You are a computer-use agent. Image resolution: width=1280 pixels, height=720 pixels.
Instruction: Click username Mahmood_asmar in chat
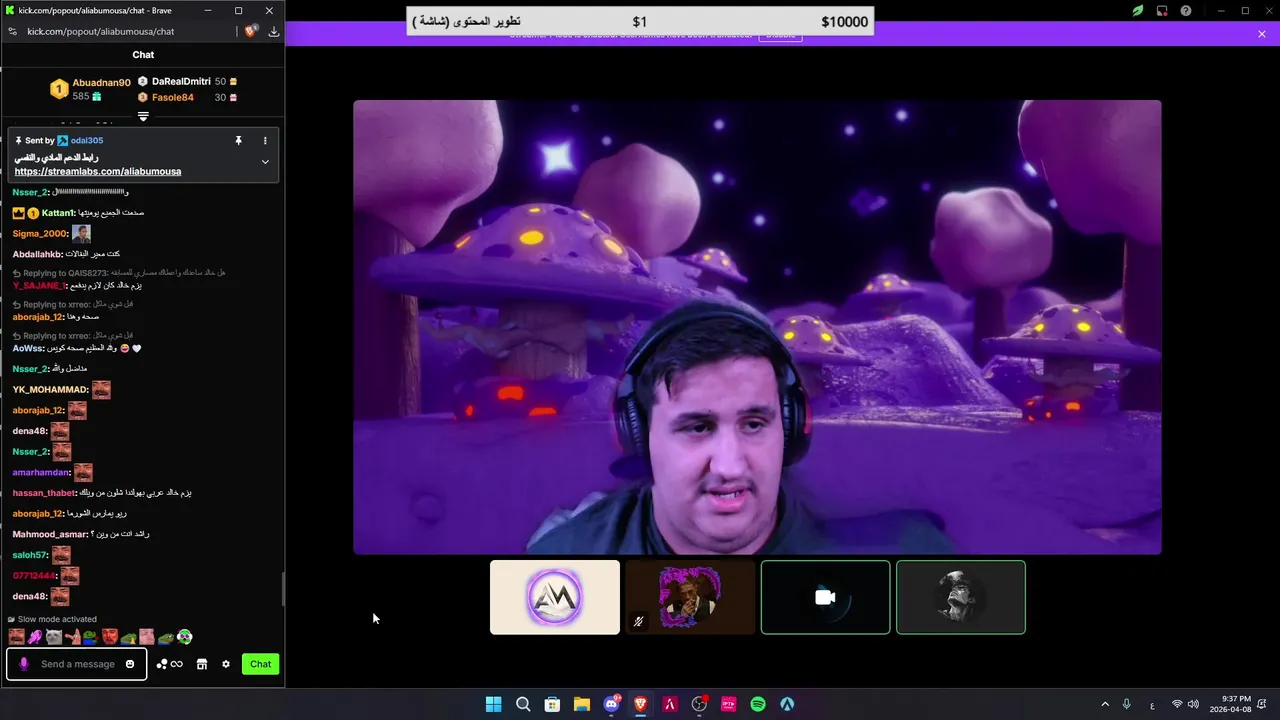(50, 534)
